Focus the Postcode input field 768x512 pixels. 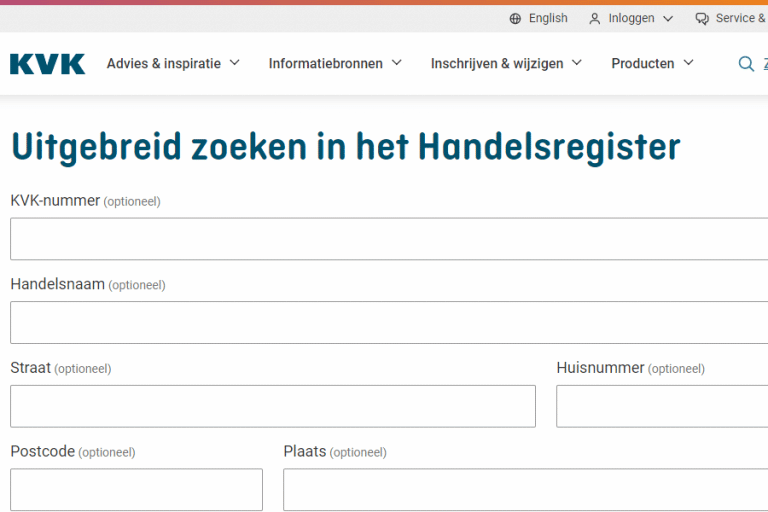pos(136,489)
